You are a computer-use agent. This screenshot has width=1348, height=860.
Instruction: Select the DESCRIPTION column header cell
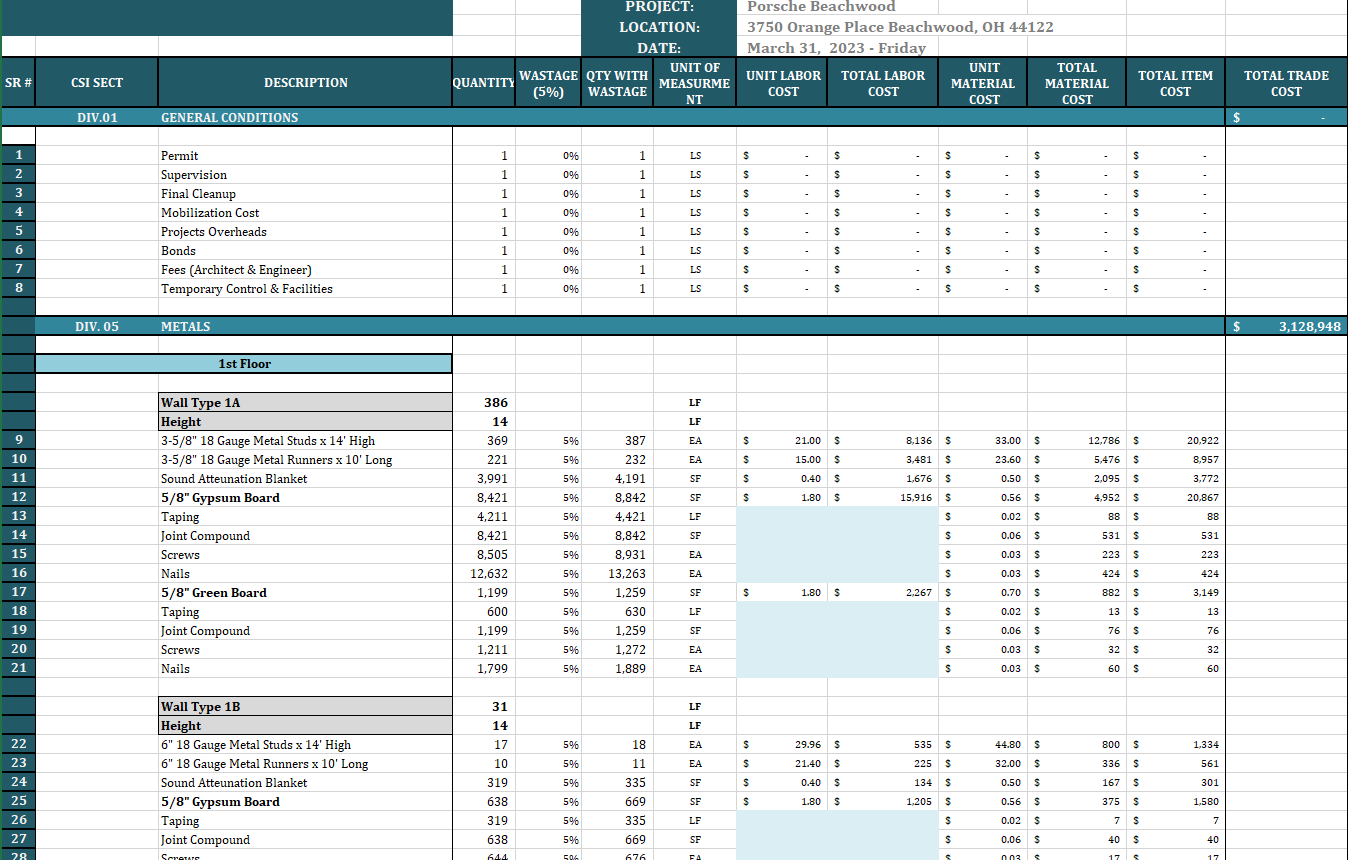tap(305, 83)
